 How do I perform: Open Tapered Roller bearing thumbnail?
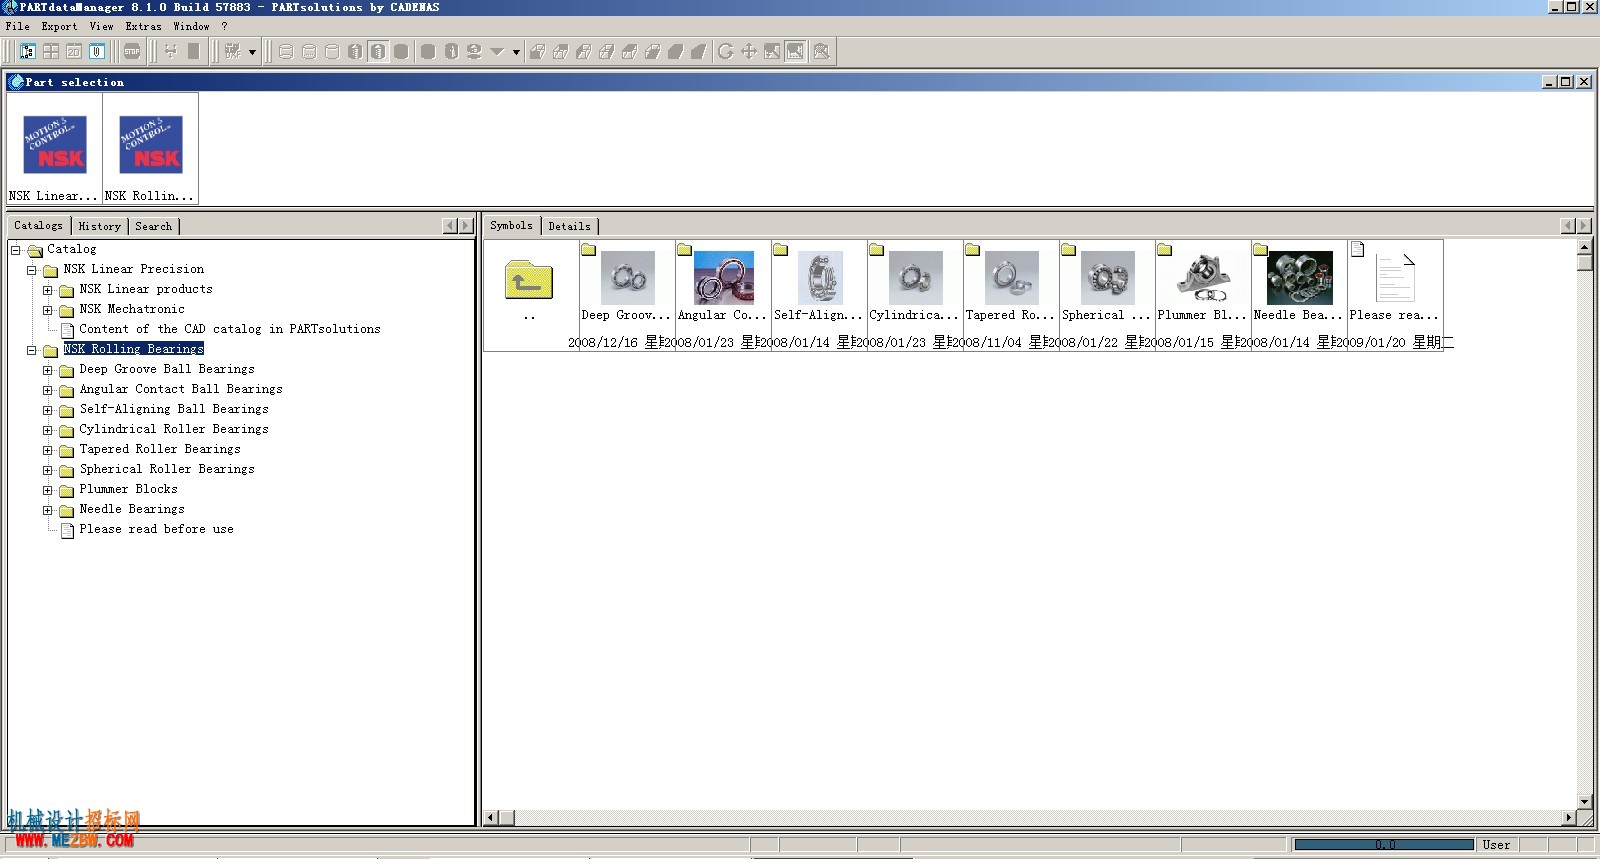click(1011, 278)
